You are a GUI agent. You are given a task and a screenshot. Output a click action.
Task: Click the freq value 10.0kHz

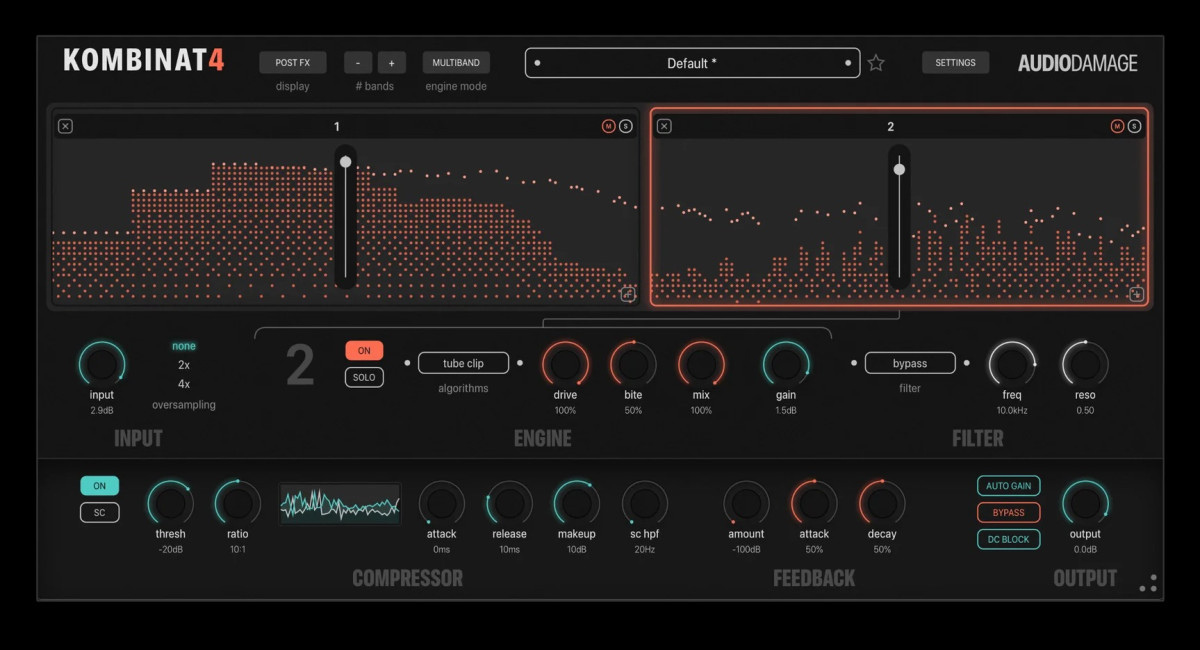(1012, 411)
